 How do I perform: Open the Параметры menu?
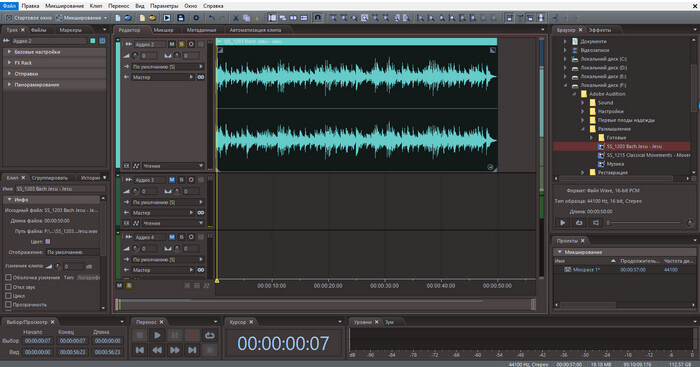(164, 6)
